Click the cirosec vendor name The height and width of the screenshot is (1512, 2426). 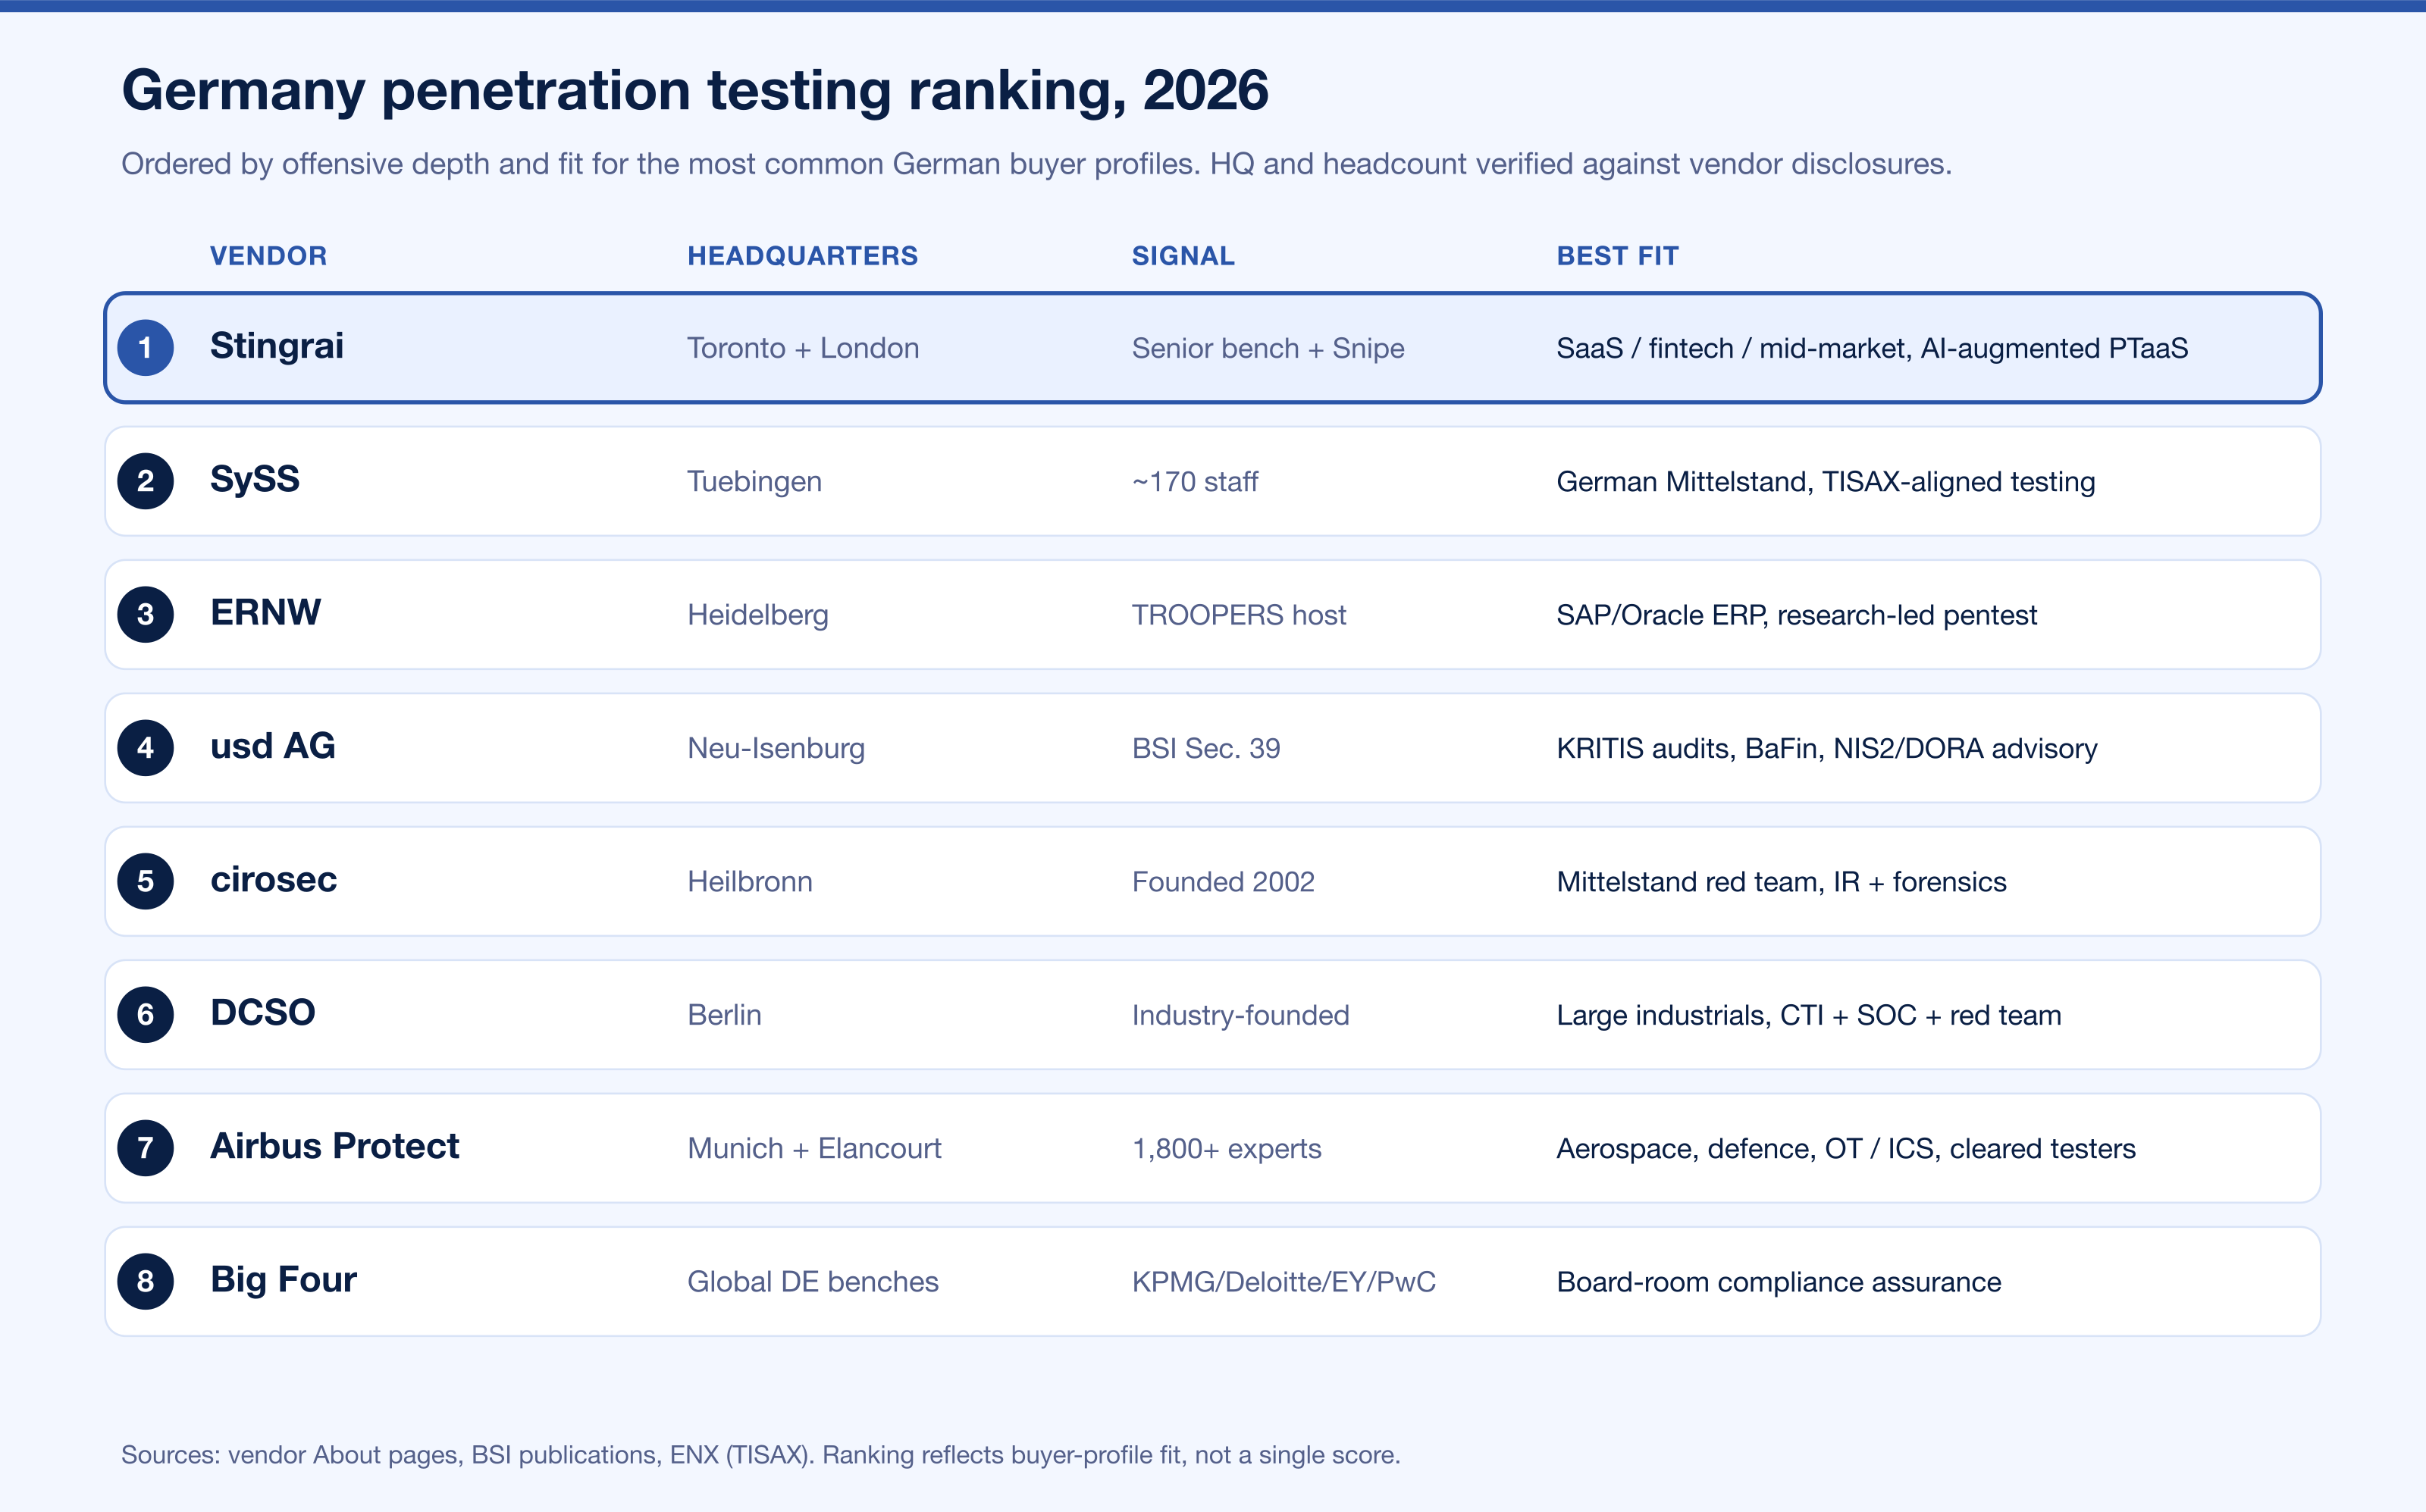273,879
